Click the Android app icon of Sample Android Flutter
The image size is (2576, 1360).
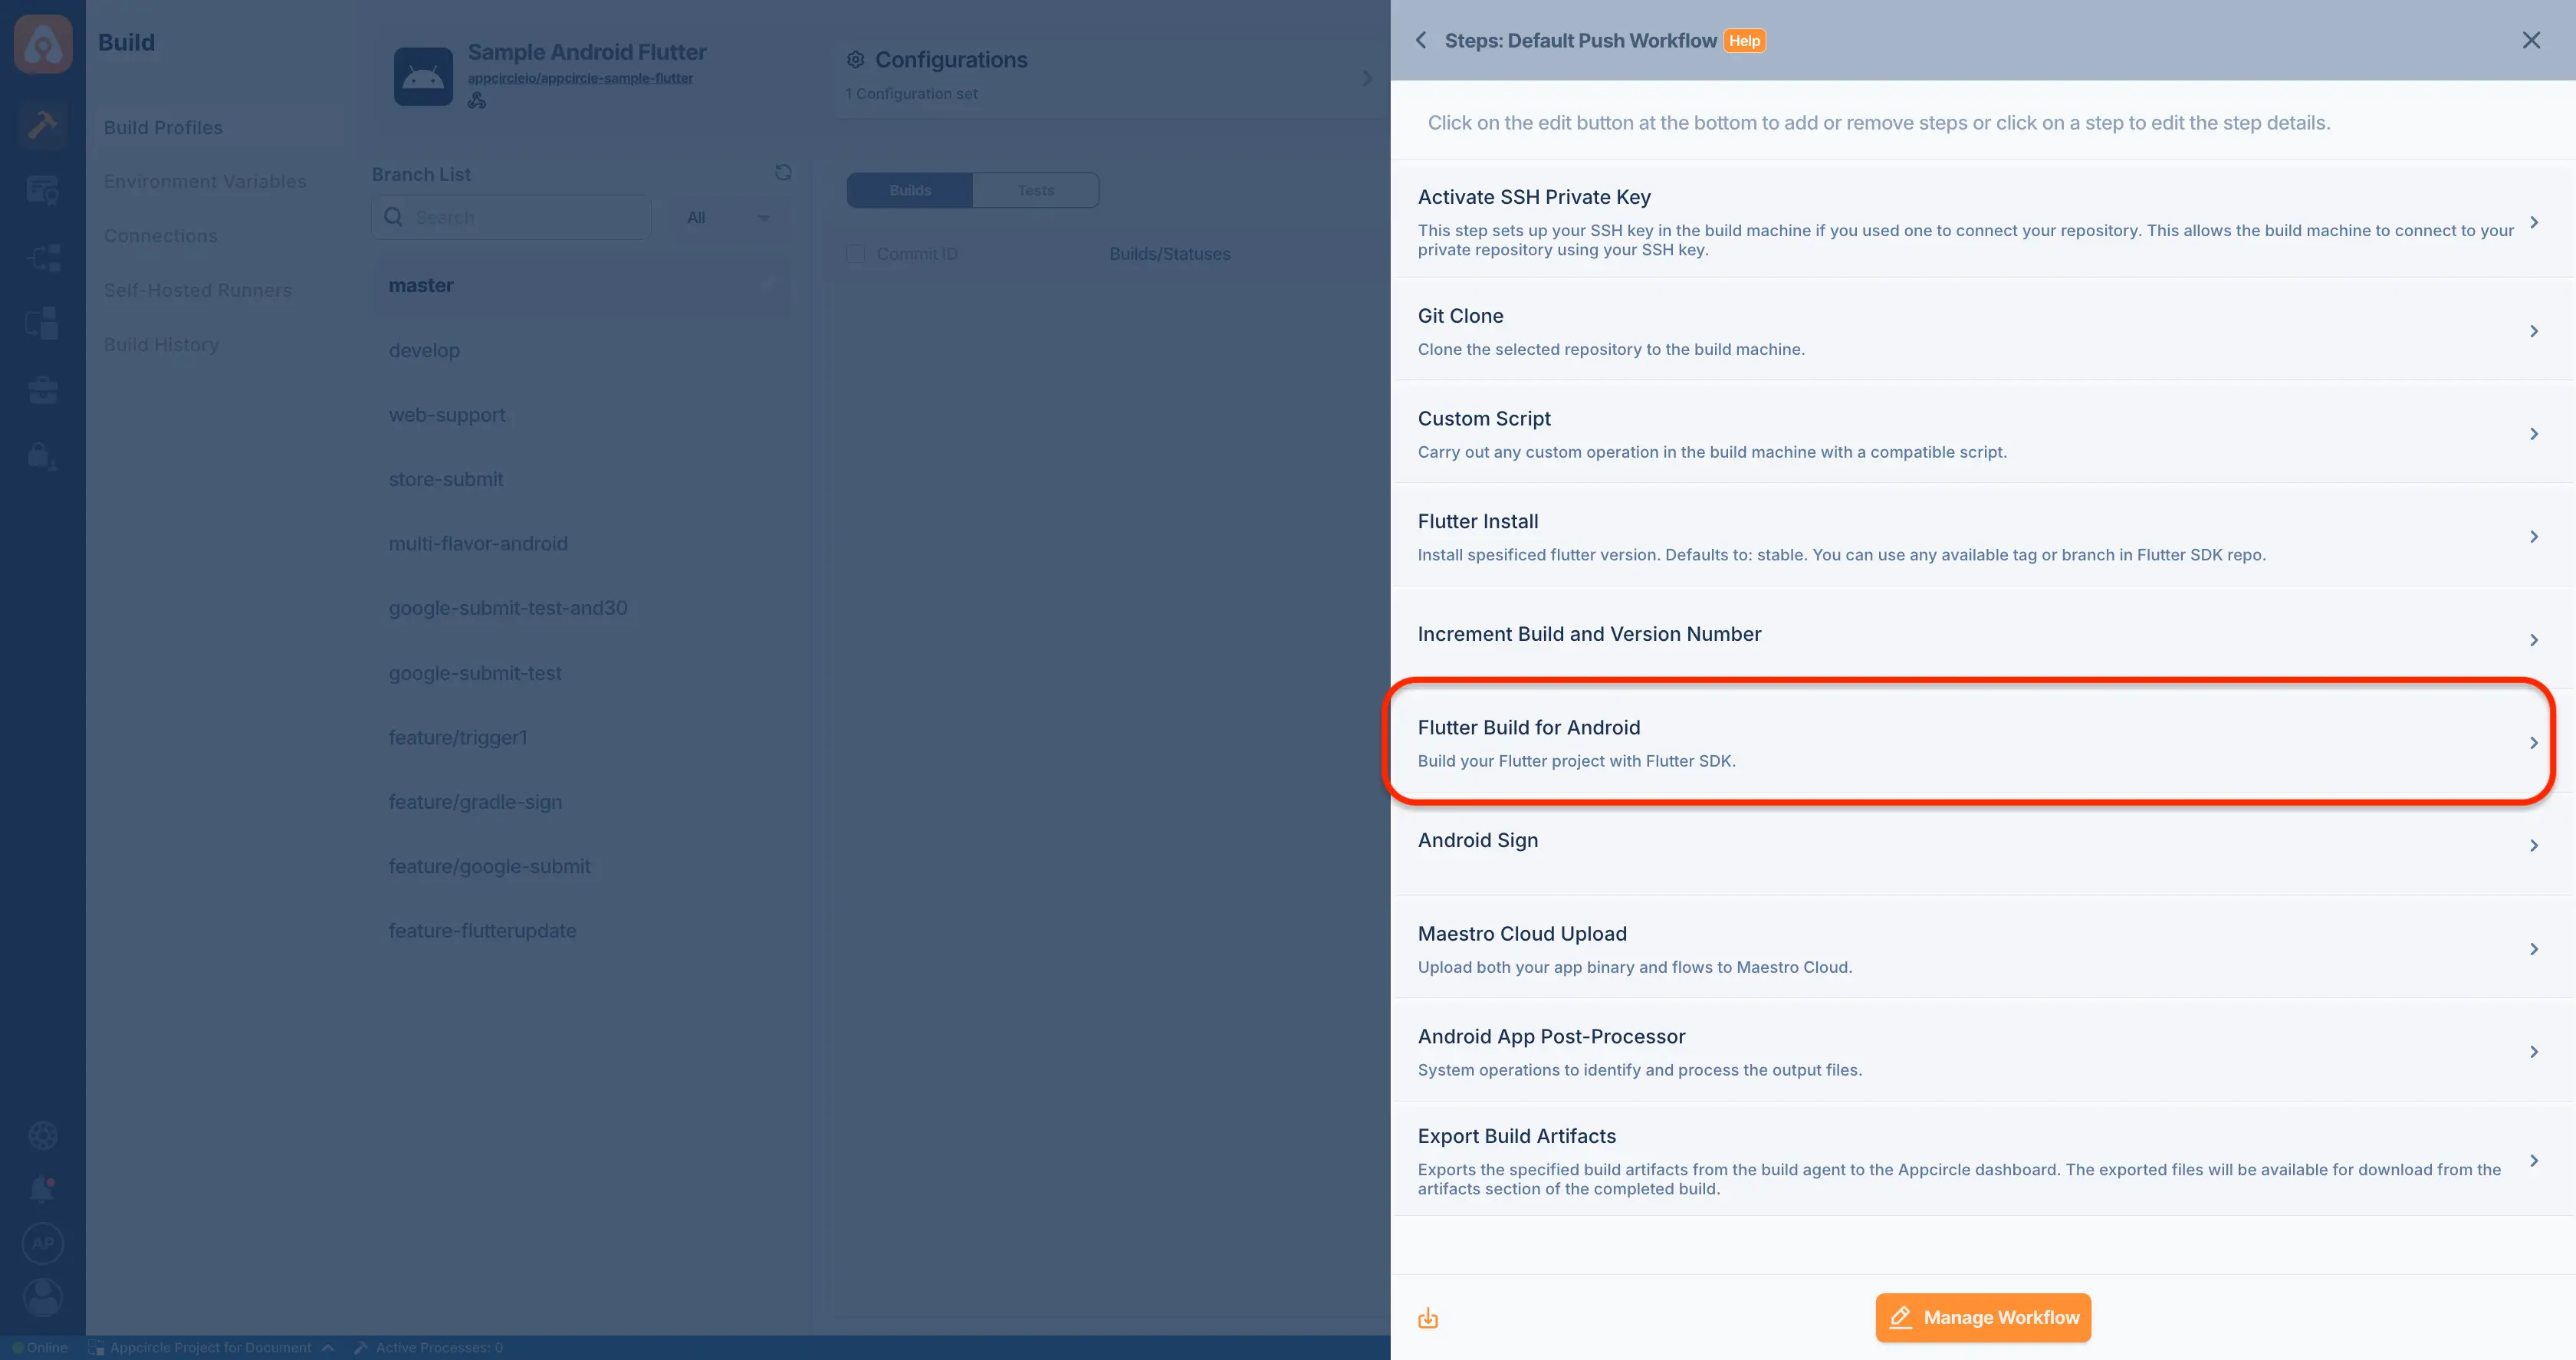point(423,76)
